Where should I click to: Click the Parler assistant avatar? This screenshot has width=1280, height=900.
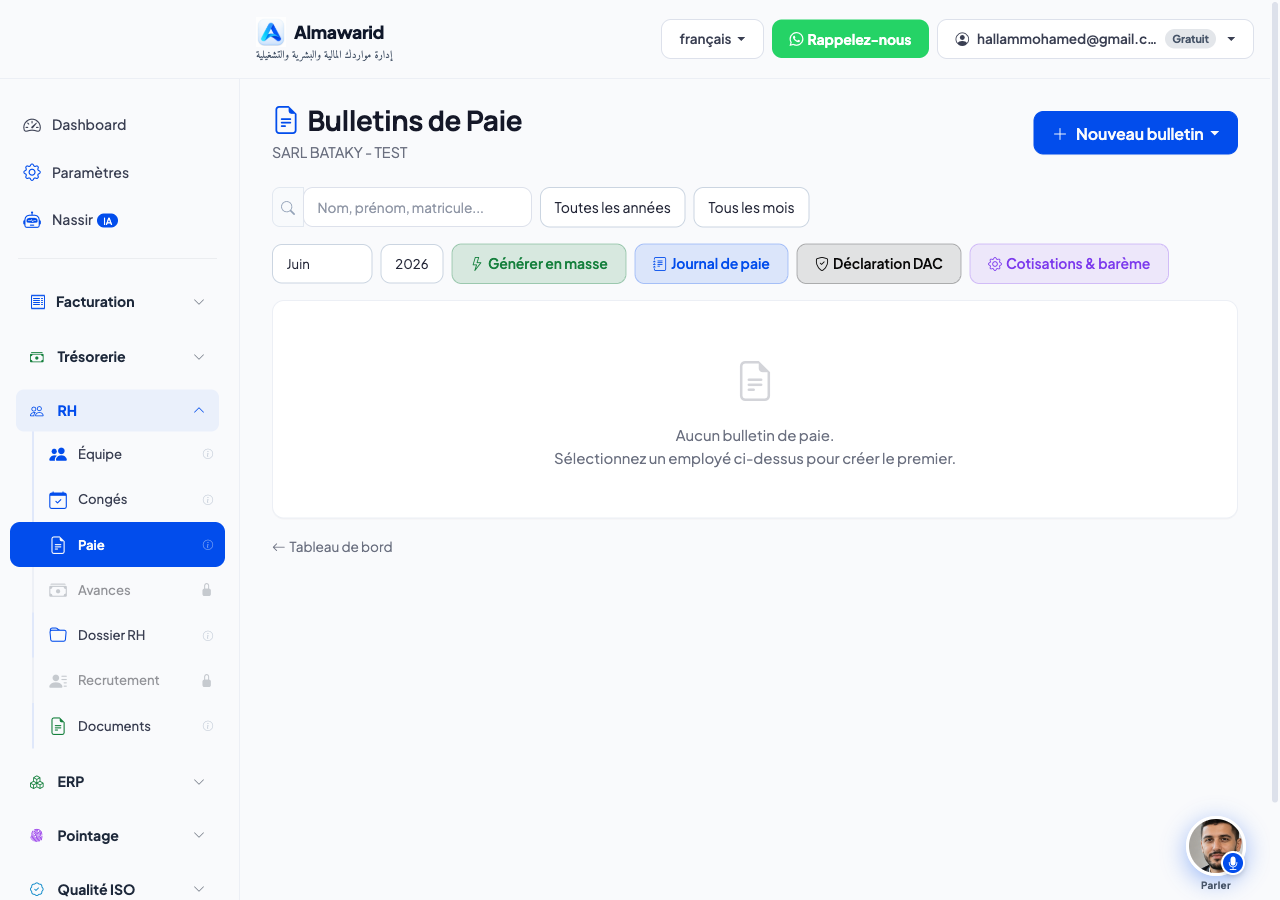pyautogui.click(x=1216, y=847)
